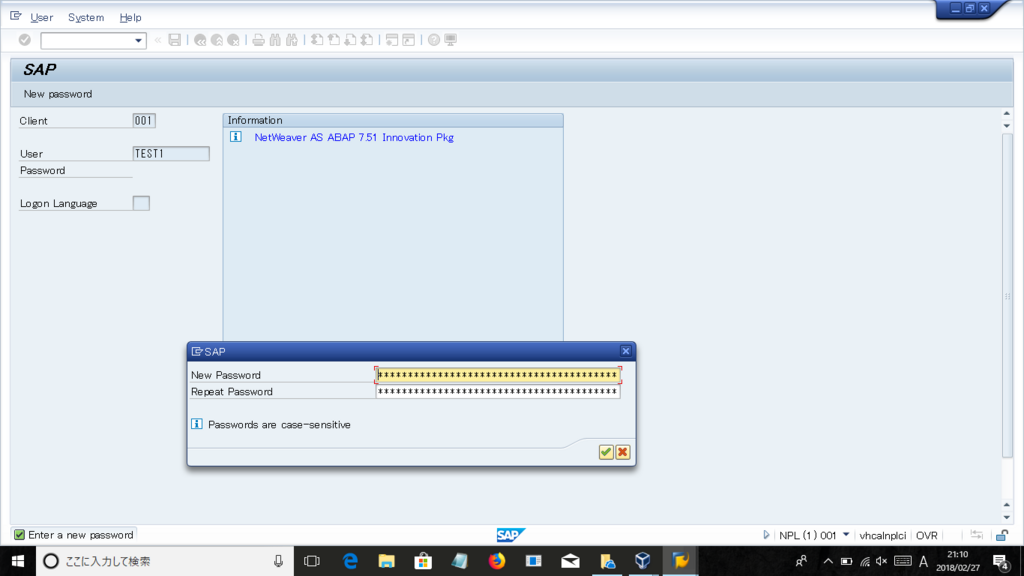Viewport: 1024px width, 576px height.
Task: Click the status bar message checkmark icon
Action: [20, 535]
